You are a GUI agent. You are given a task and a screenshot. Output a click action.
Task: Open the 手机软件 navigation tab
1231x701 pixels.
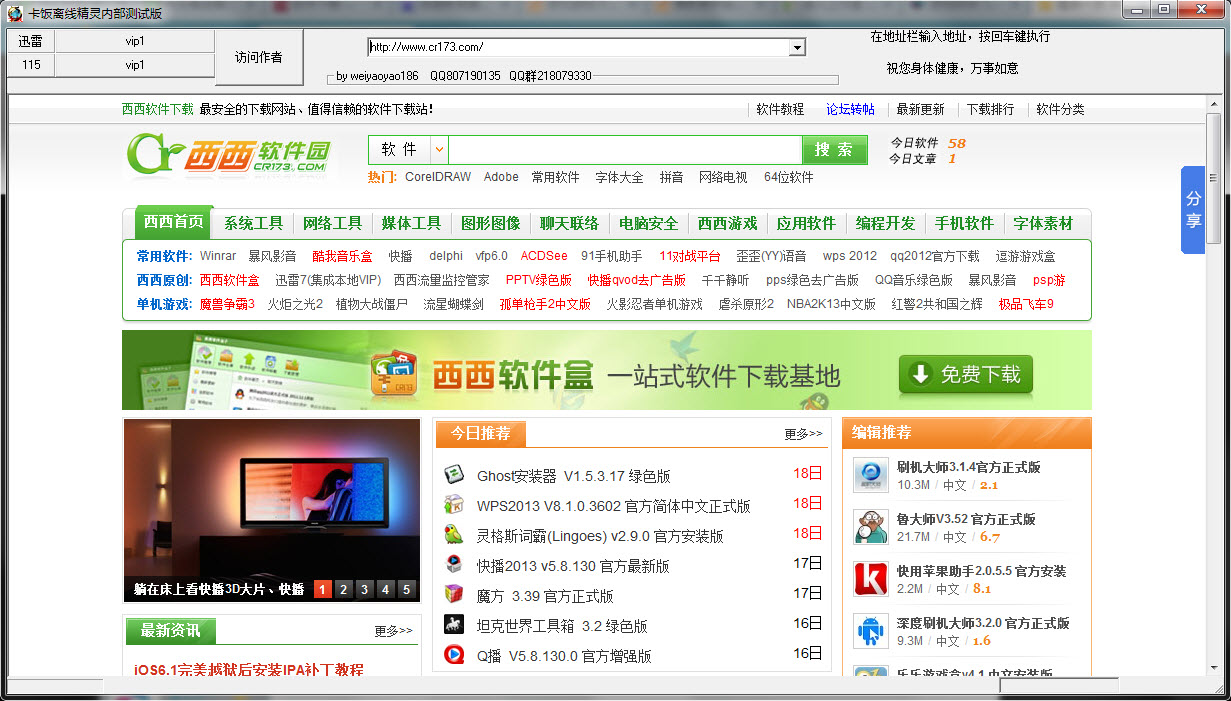coord(964,223)
